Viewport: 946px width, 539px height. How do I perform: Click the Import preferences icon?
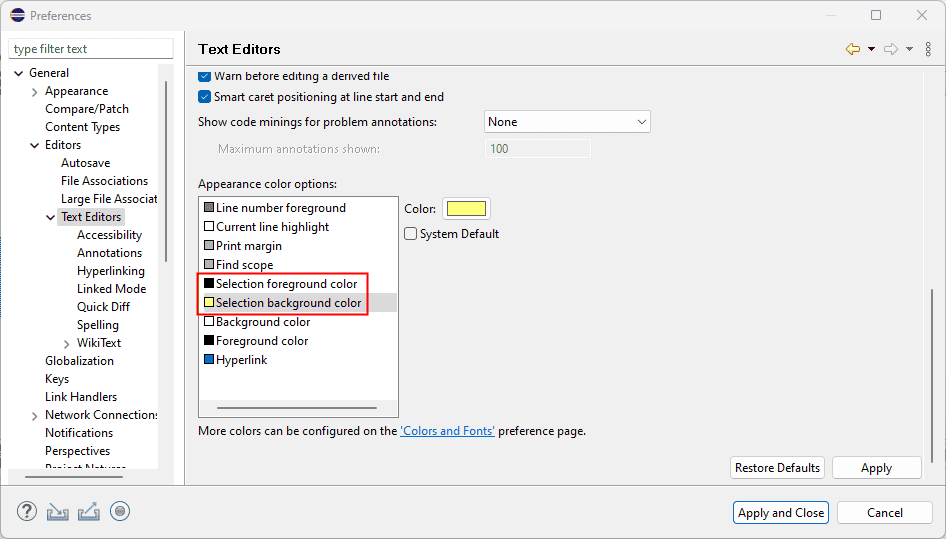(x=58, y=512)
